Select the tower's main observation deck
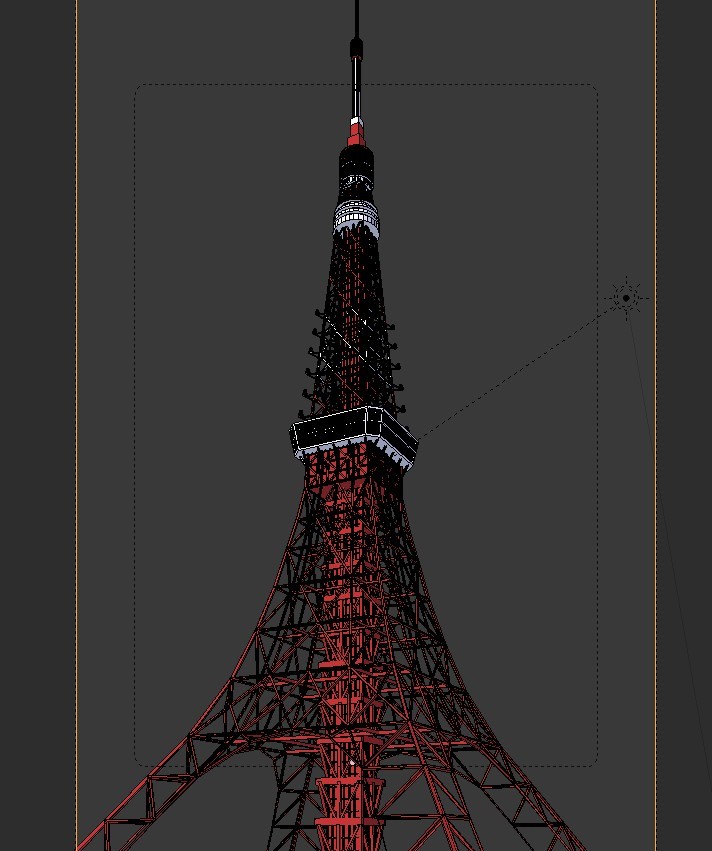This screenshot has height=851, width=712. point(354,437)
